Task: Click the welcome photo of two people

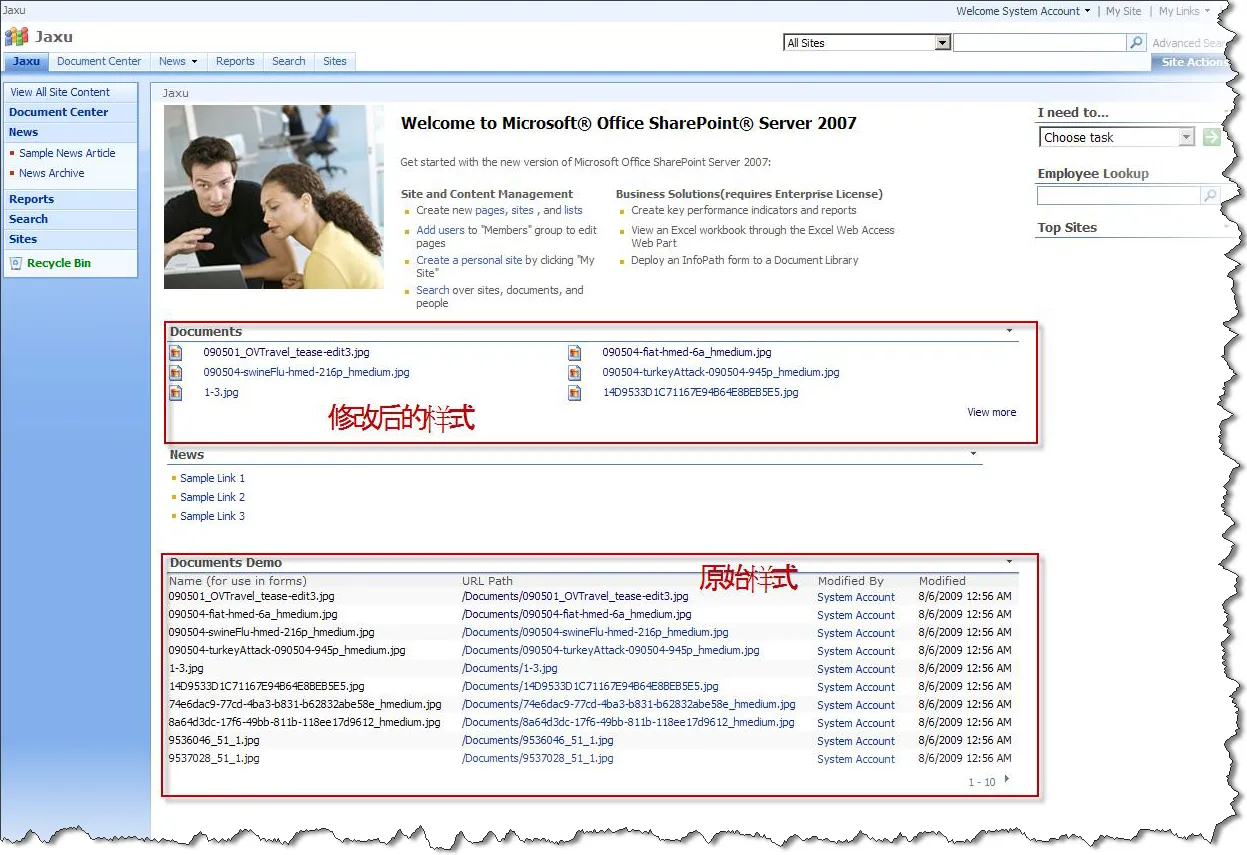Action: click(274, 197)
